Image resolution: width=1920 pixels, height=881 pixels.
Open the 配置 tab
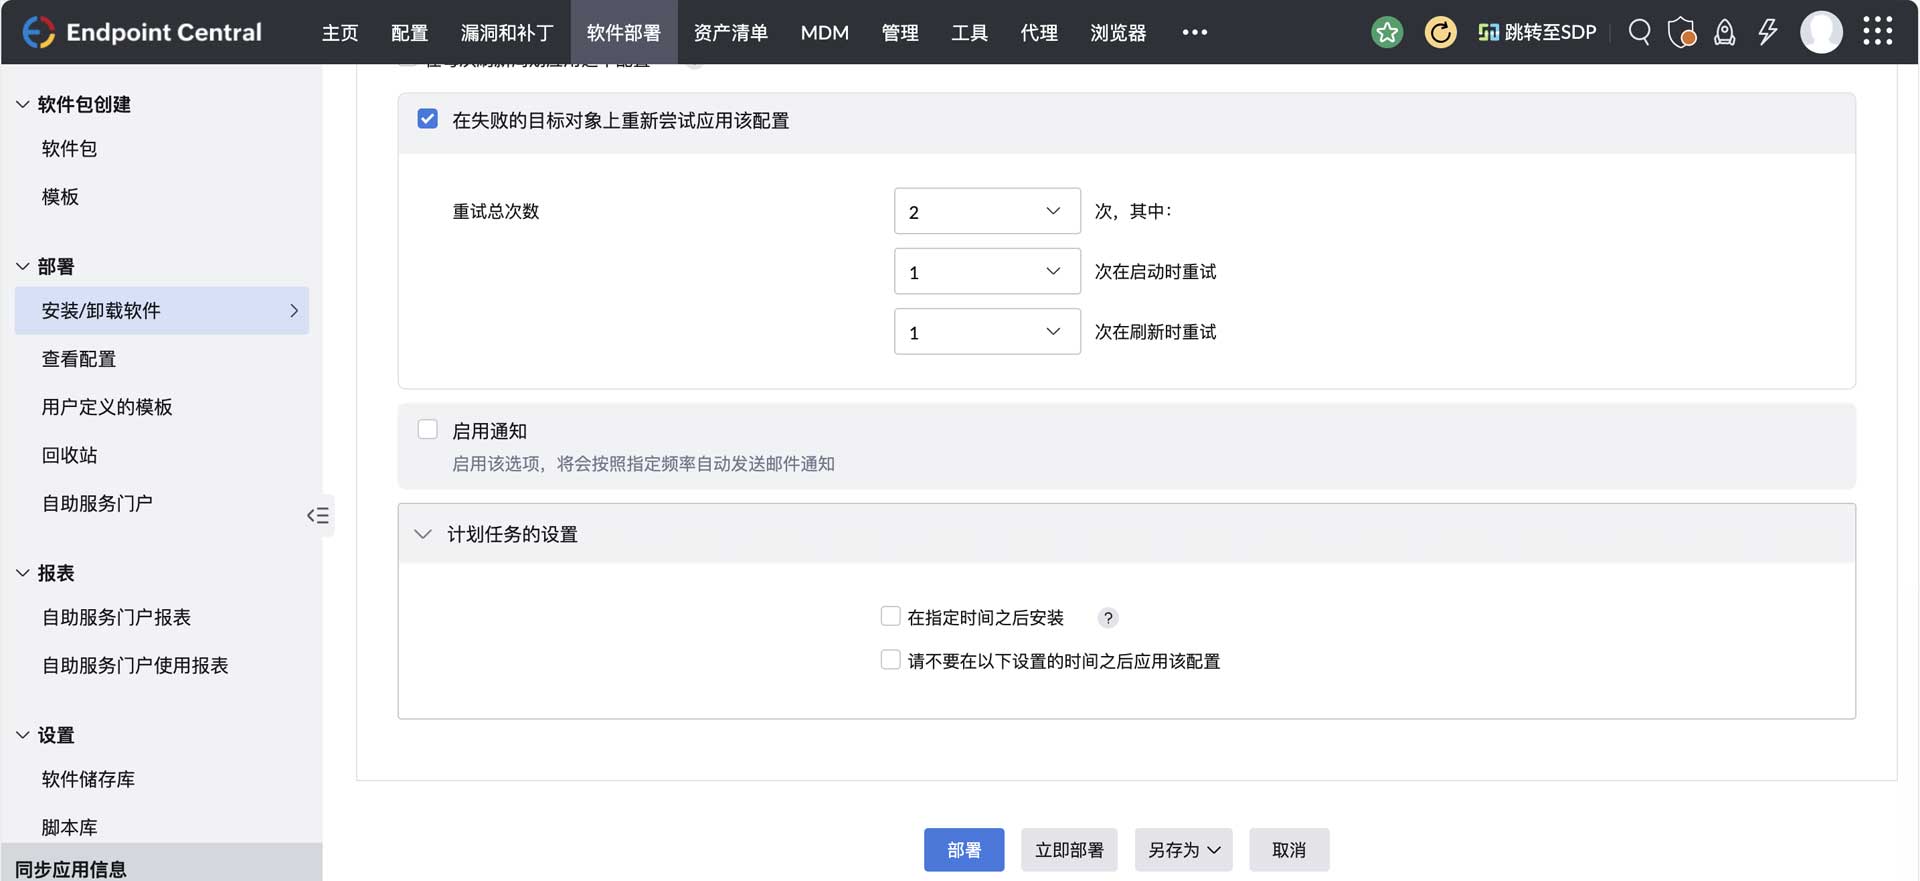[409, 32]
